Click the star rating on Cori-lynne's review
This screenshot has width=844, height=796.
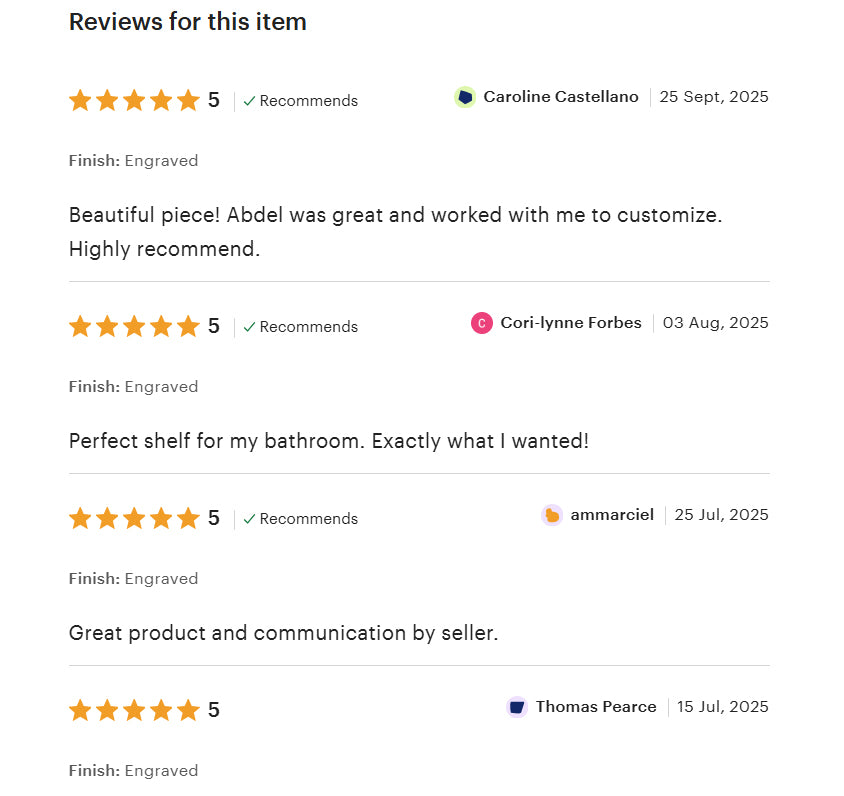coord(134,326)
